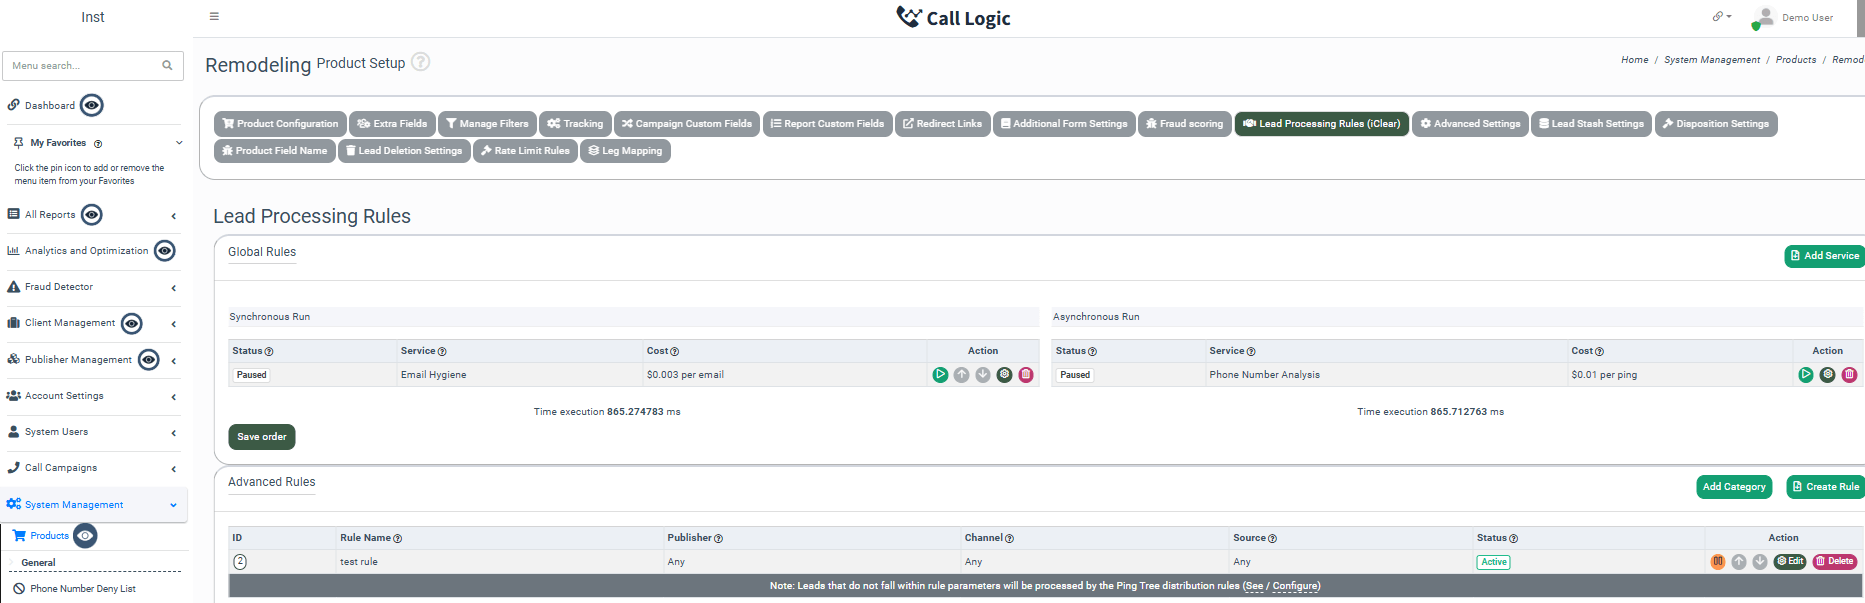Open the Product Configuration tab

(x=280, y=124)
